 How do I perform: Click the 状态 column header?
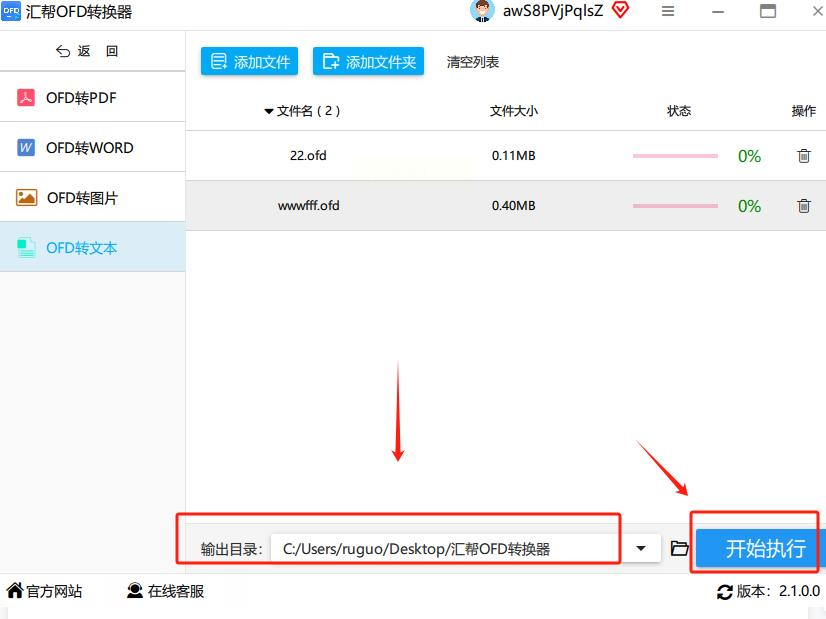678,111
